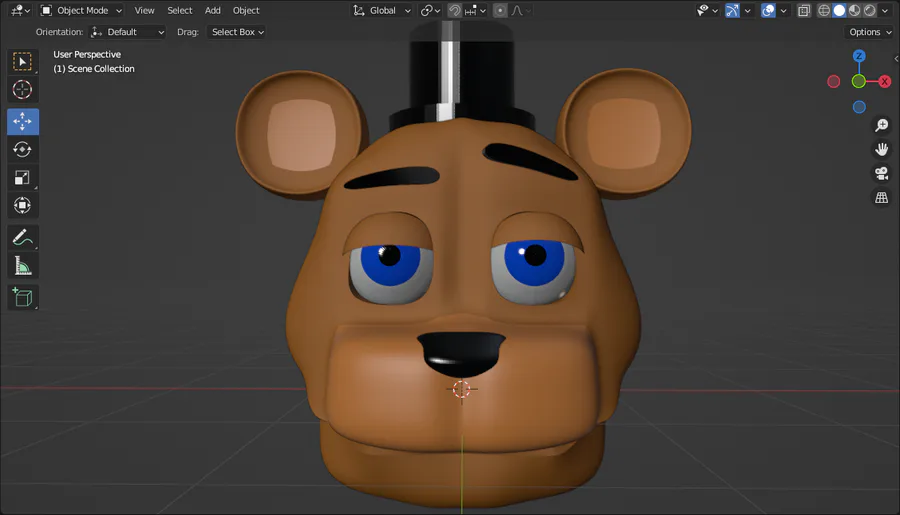Viewport: 900px width, 515px height.
Task: Switch to solid shading
Action: [839, 10]
